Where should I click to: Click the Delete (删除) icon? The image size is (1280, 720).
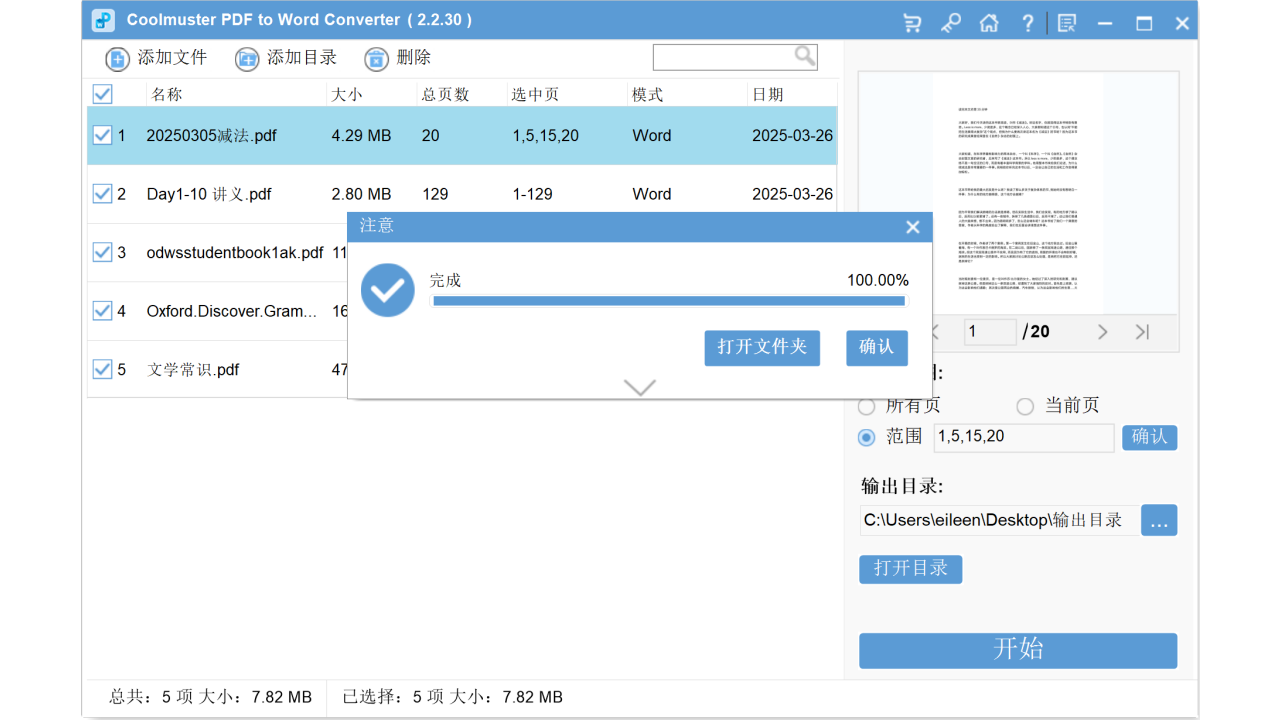(x=376, y=58)
